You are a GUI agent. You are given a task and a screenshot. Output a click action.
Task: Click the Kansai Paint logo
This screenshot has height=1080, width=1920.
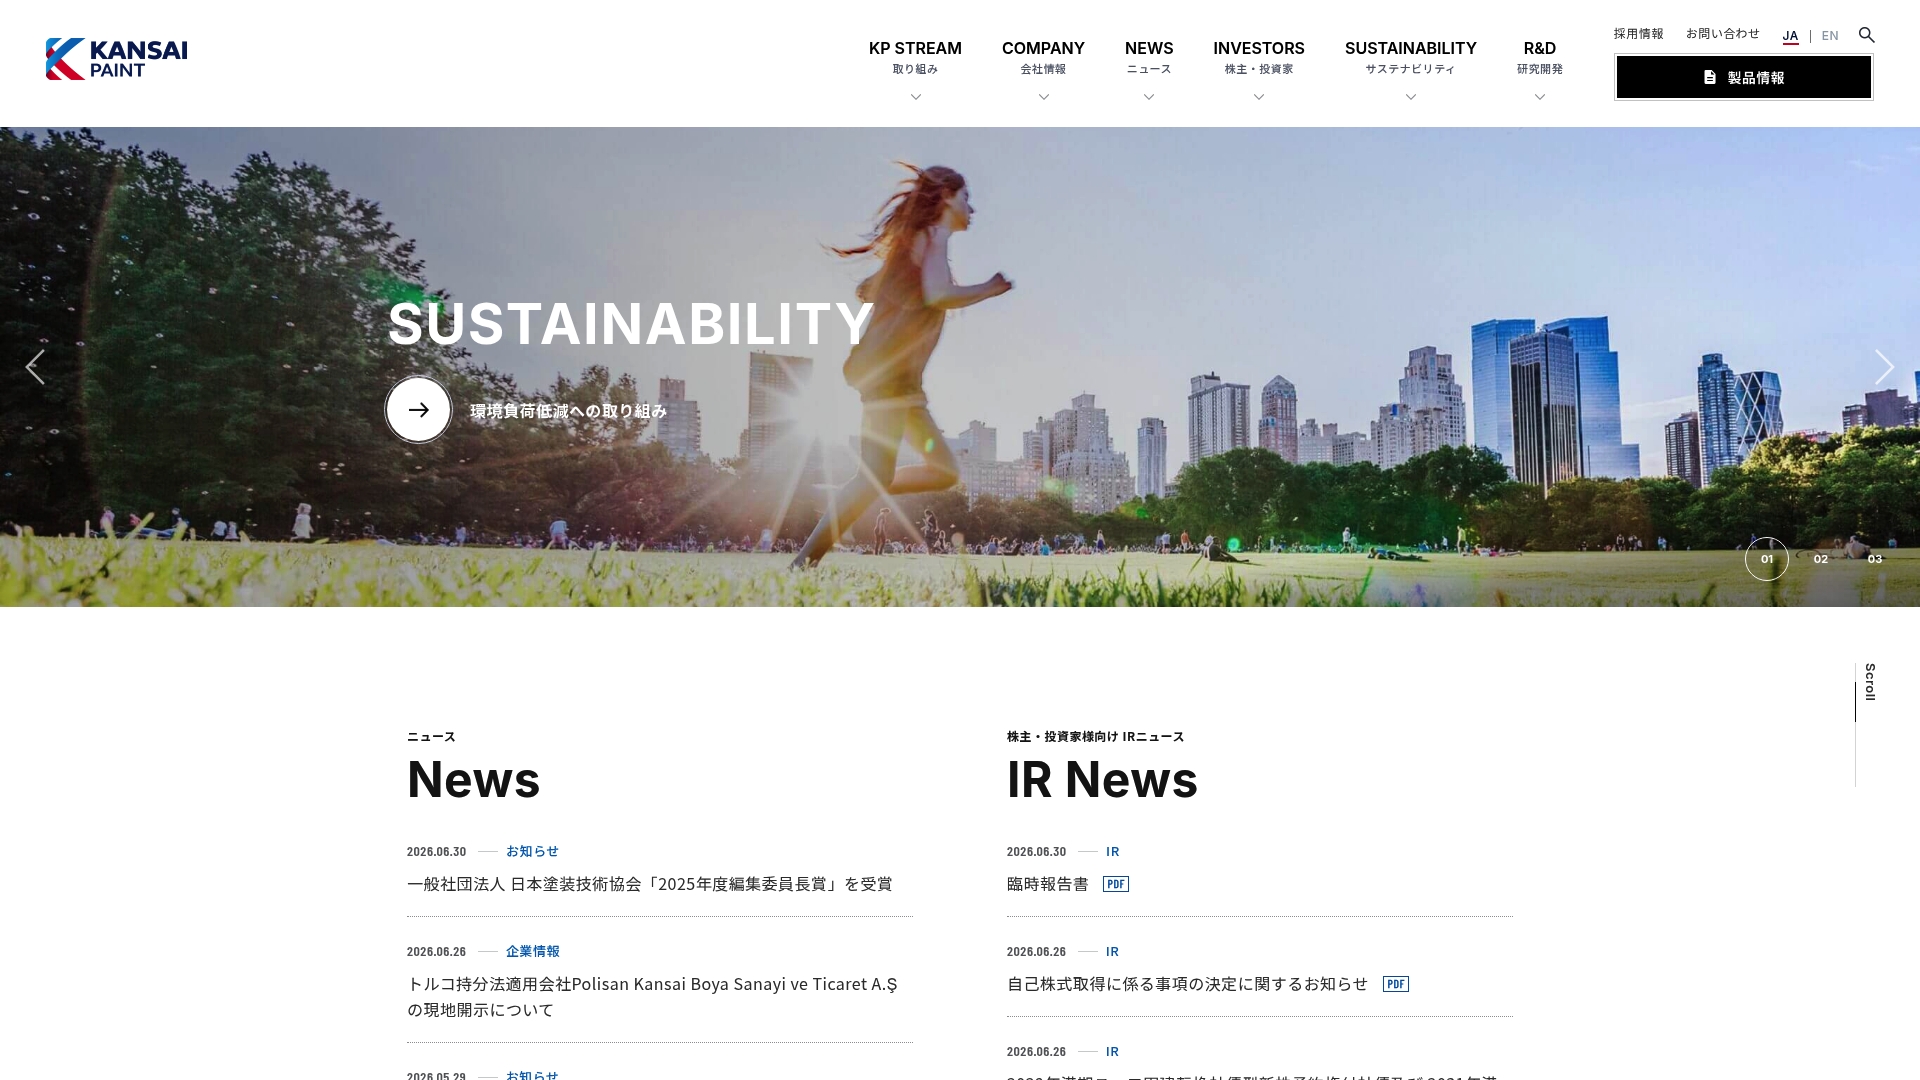coord(116,59)
